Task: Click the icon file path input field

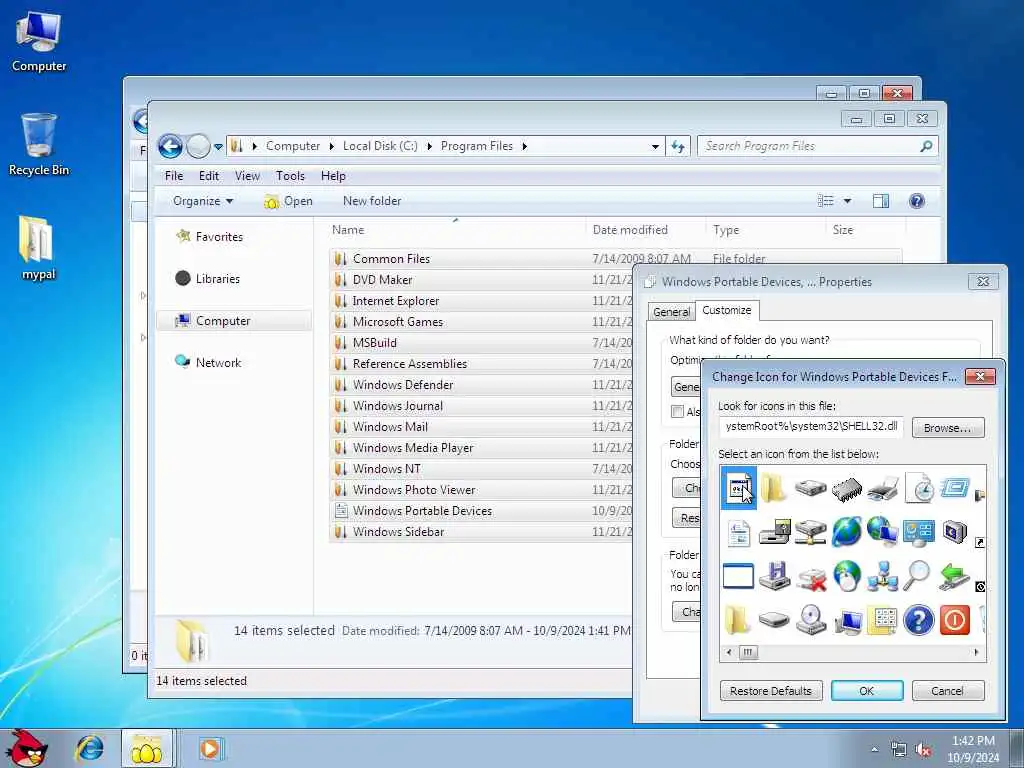Action: click(811, 426)
